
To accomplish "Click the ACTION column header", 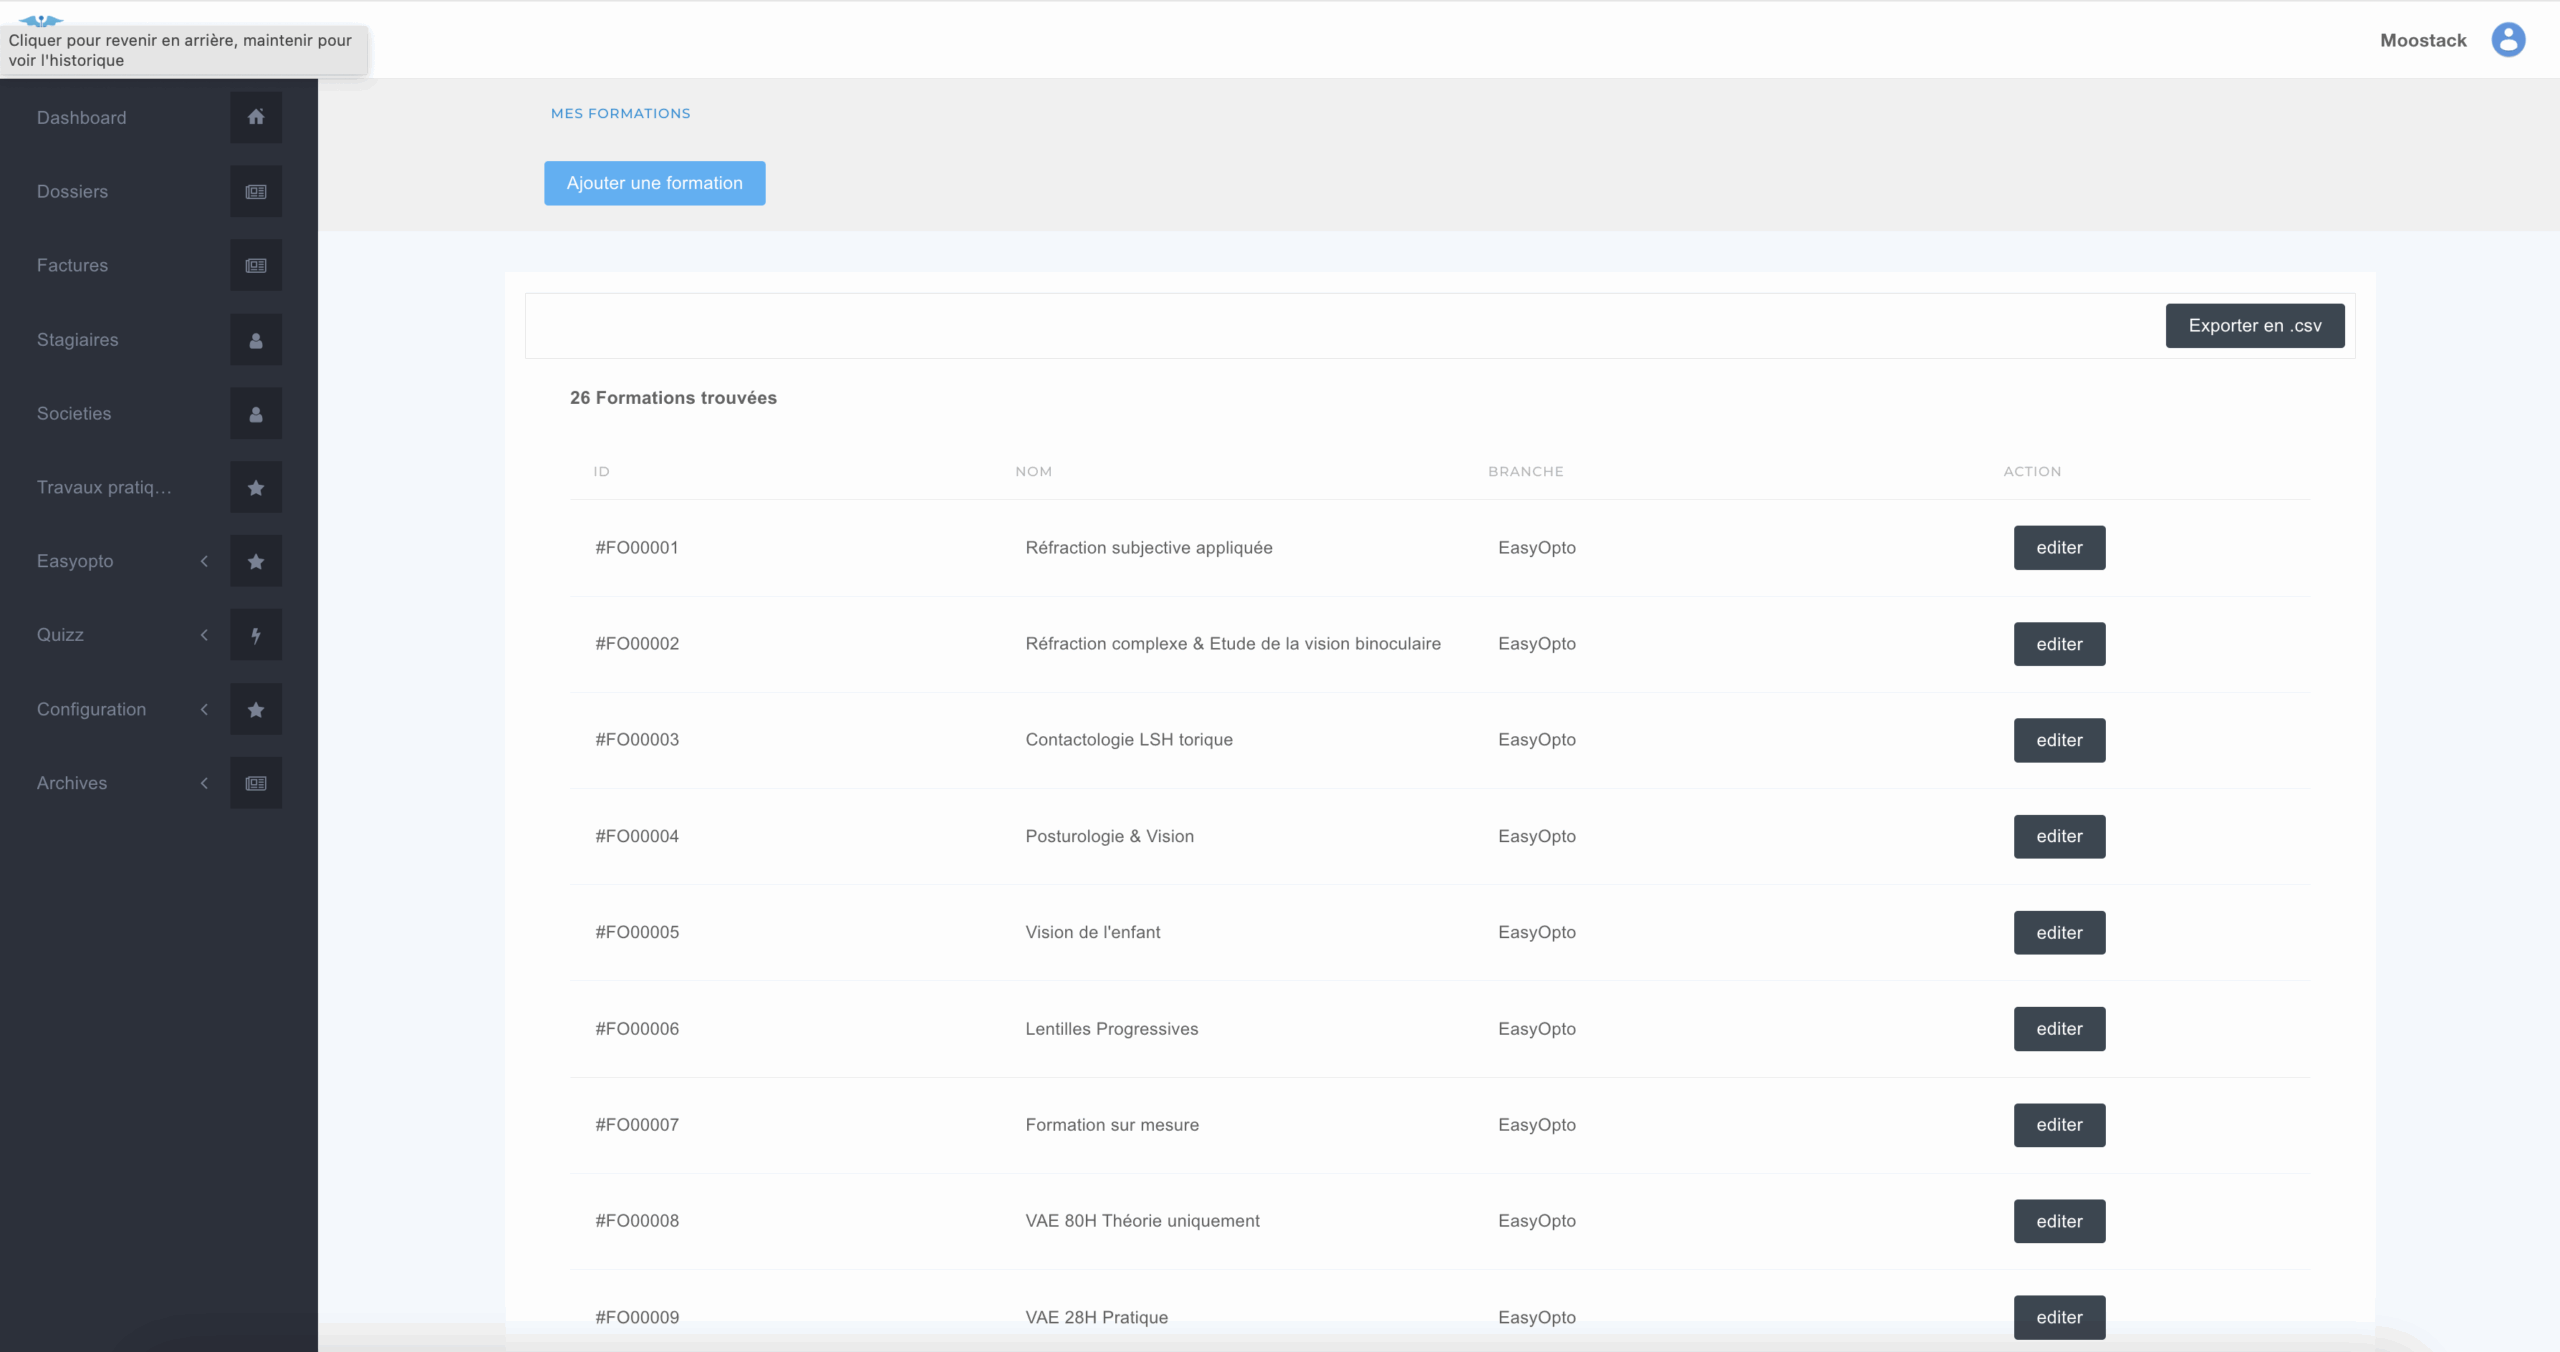I will coord(2032,471).
